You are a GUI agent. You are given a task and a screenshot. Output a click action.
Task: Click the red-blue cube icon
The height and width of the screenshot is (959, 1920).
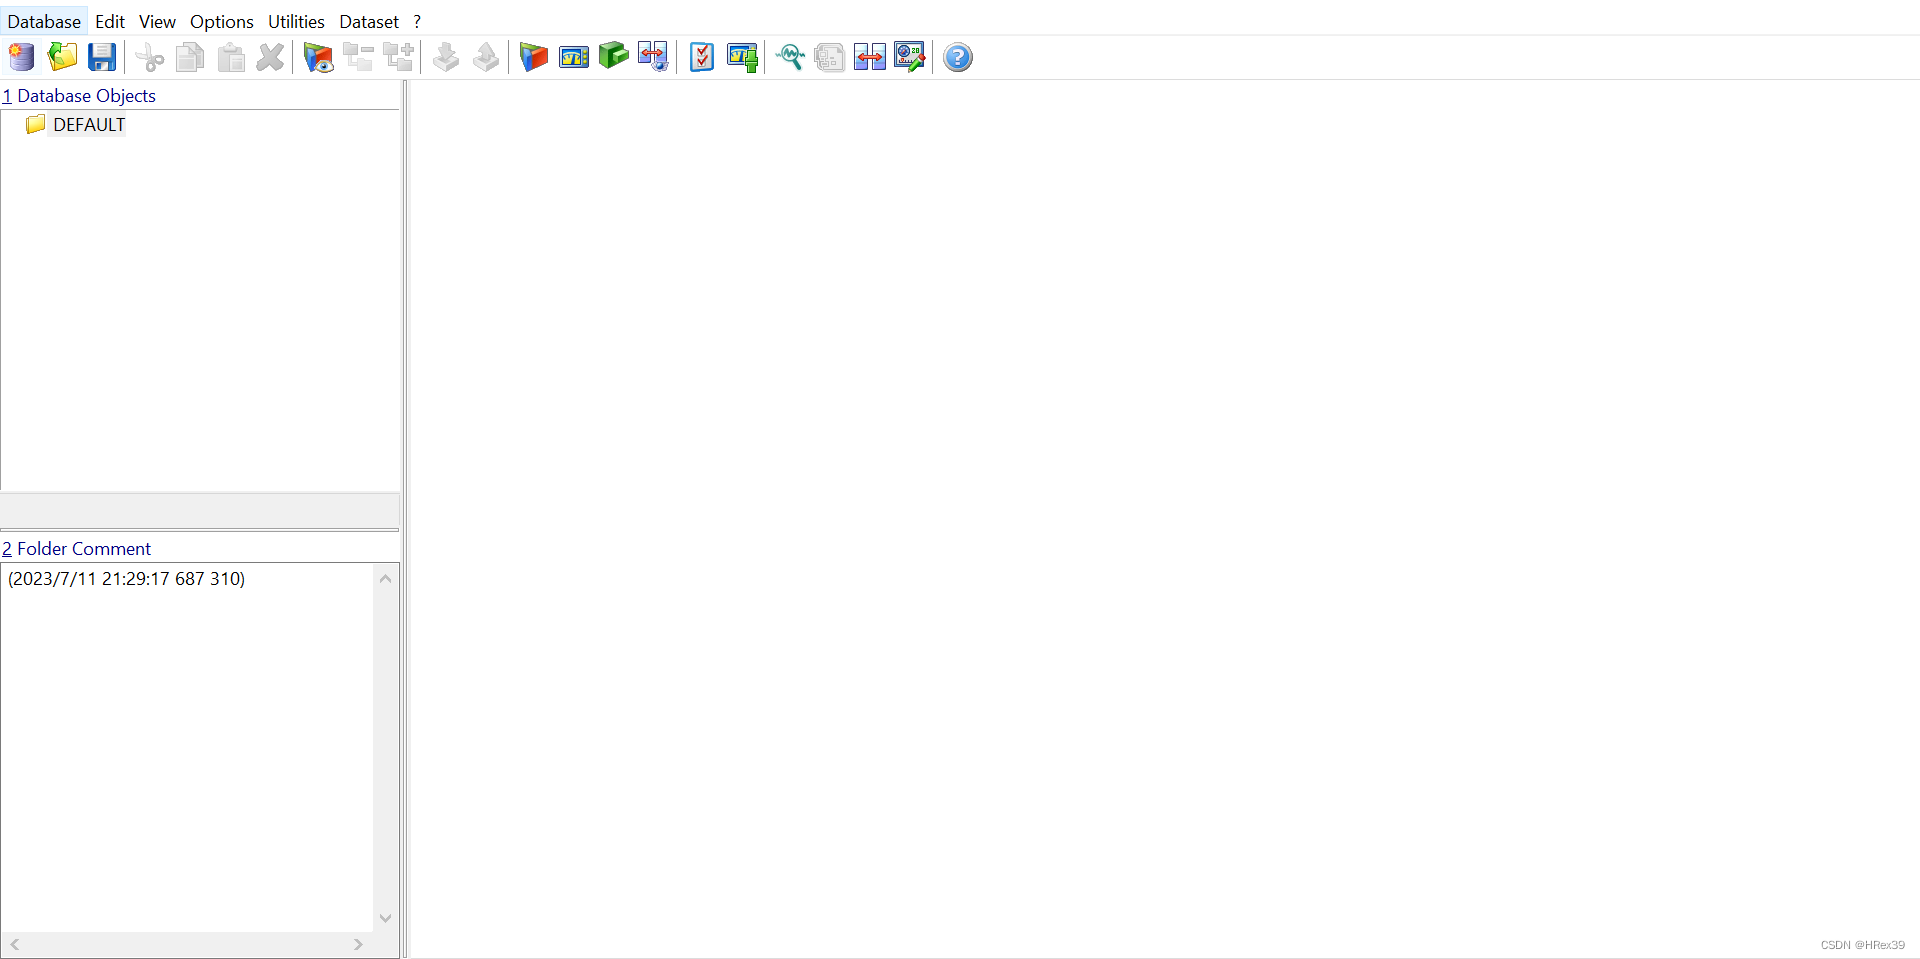534,57
